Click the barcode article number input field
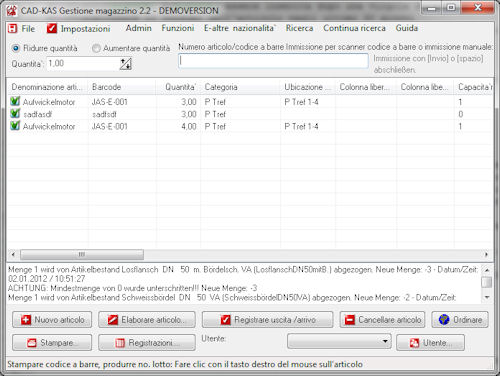Viewport: 500px width, 376px height. click(273, 61)
